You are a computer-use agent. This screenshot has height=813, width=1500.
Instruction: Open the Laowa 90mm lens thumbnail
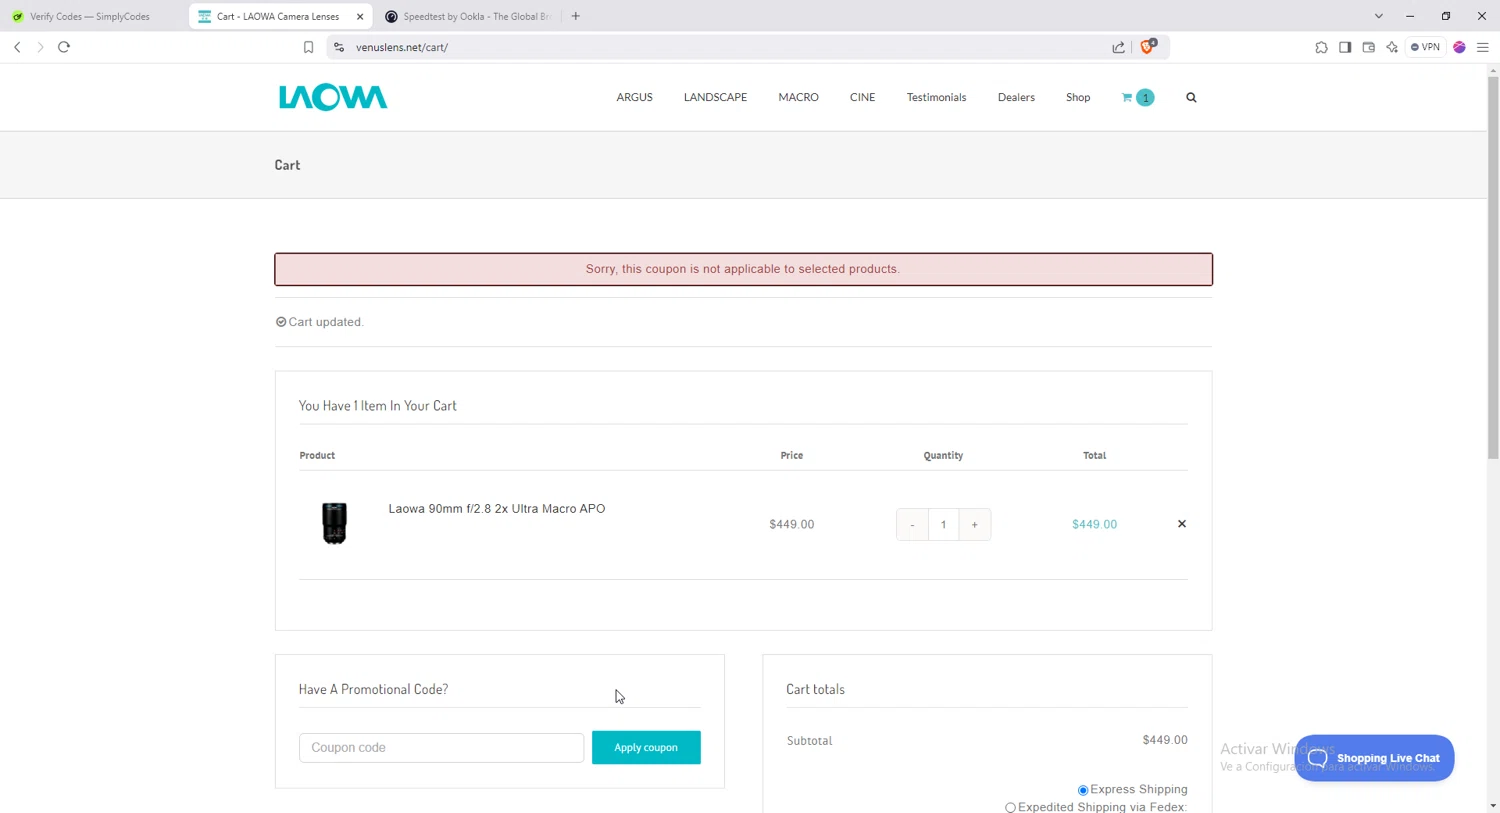tap(334, 523)
